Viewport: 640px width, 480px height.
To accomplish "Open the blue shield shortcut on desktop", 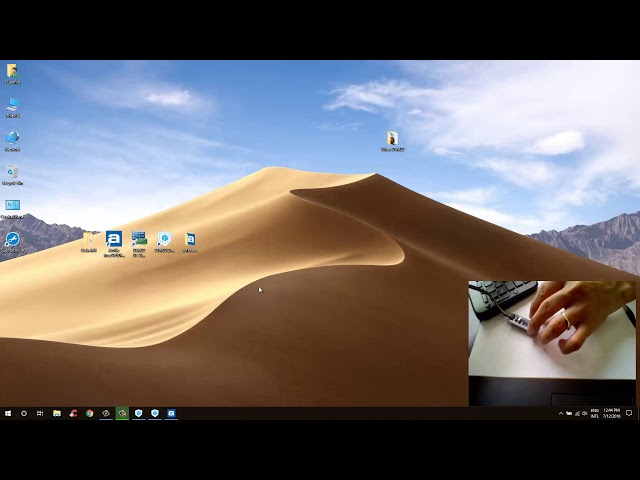I will 164,242.
